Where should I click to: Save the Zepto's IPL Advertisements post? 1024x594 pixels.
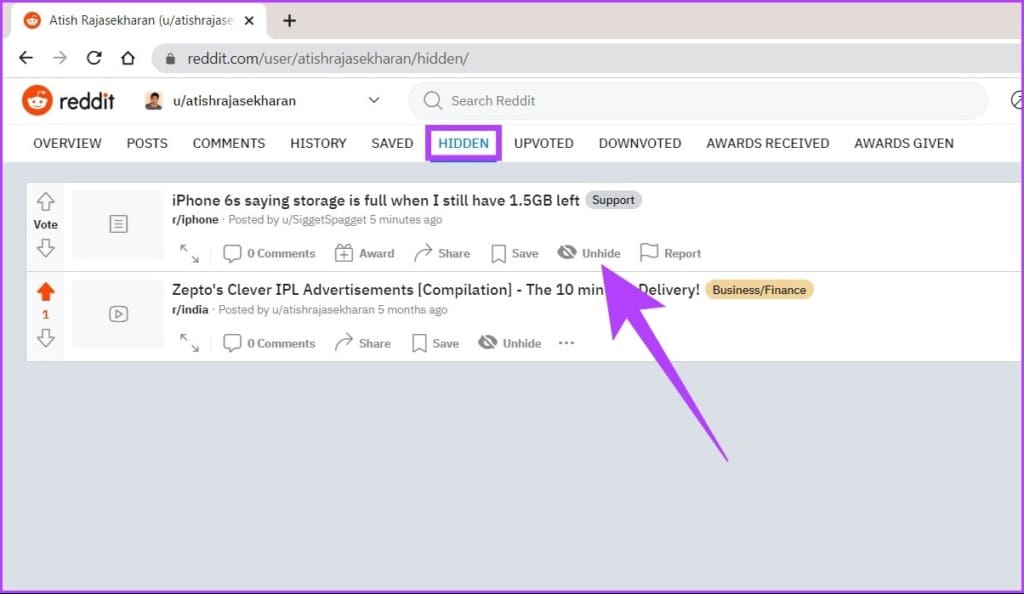pyautogui.click(x=435, y=343)
